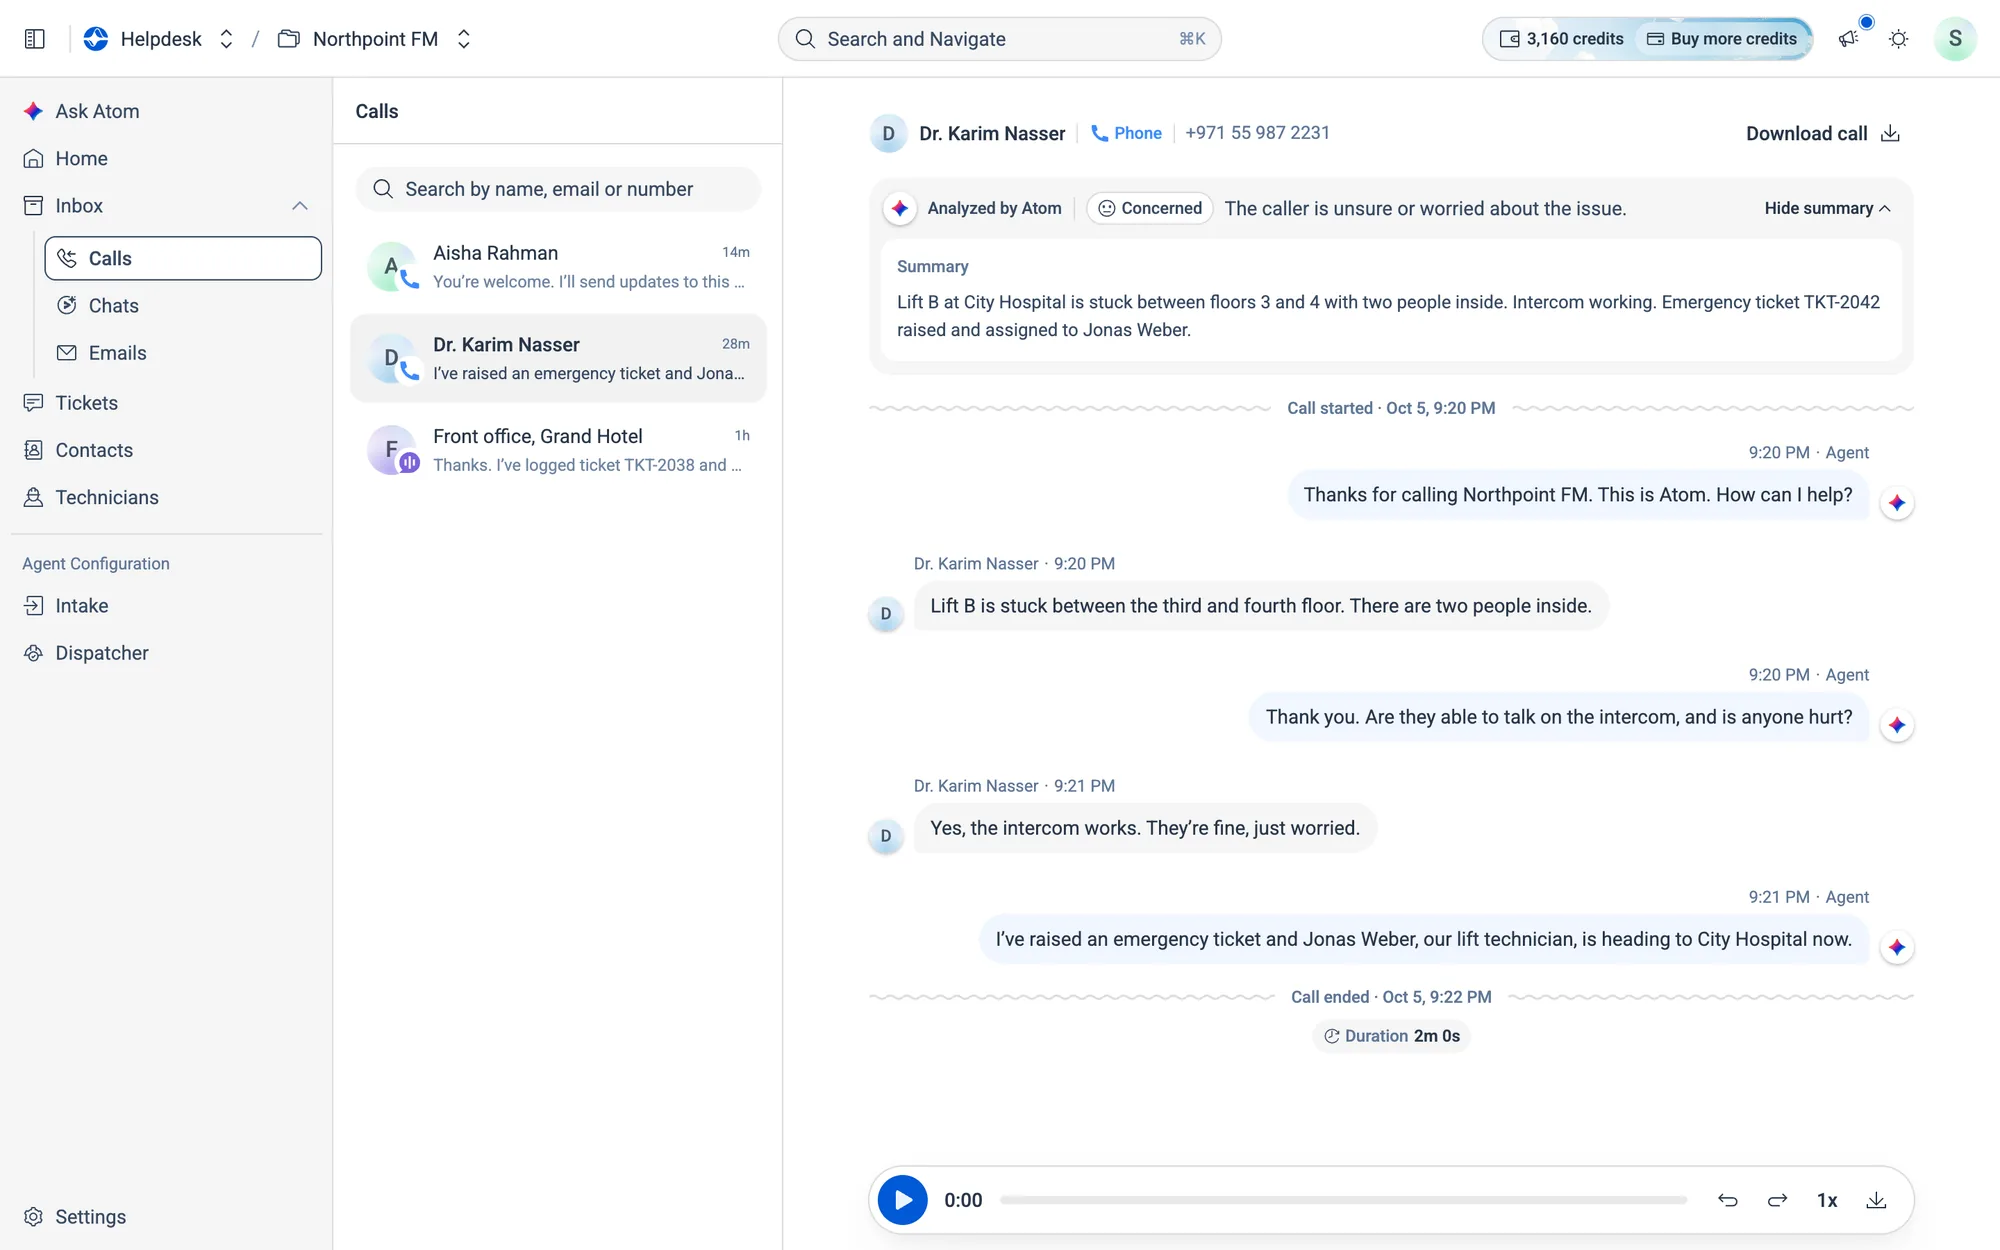Click the Duration 2m 0s badge
This screenshot has height=1250, width=2000.
tap(1391, 1036)
